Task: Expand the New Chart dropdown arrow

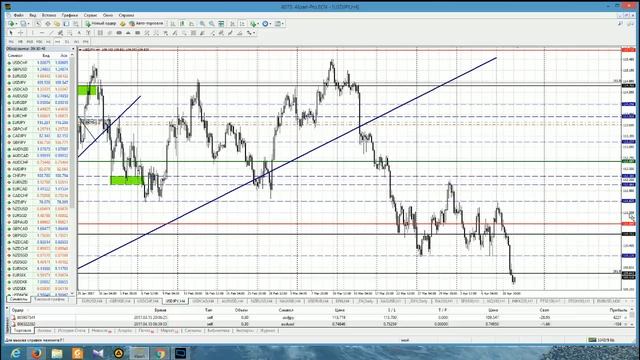Action: pyautogui.click(x=16, y=24)
